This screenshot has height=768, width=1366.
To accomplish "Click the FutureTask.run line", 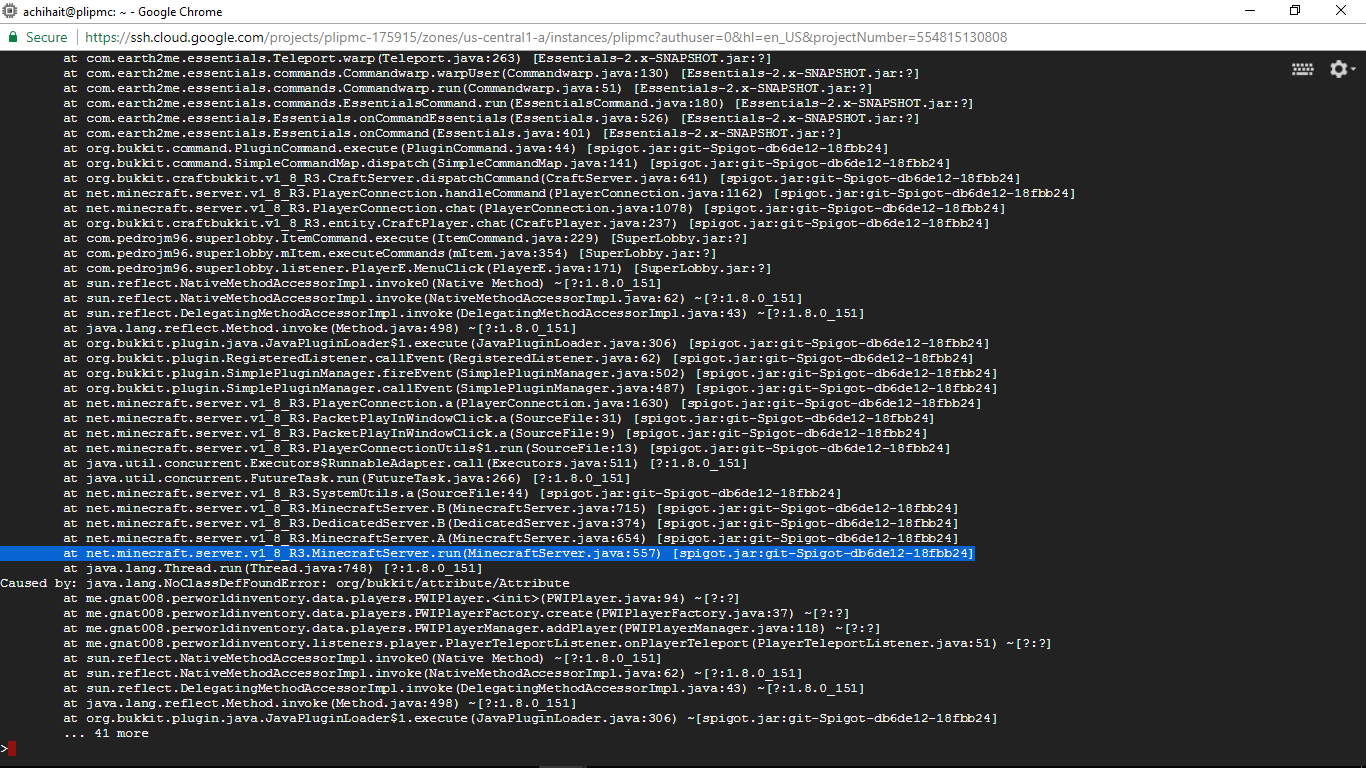I will [347, 478].
